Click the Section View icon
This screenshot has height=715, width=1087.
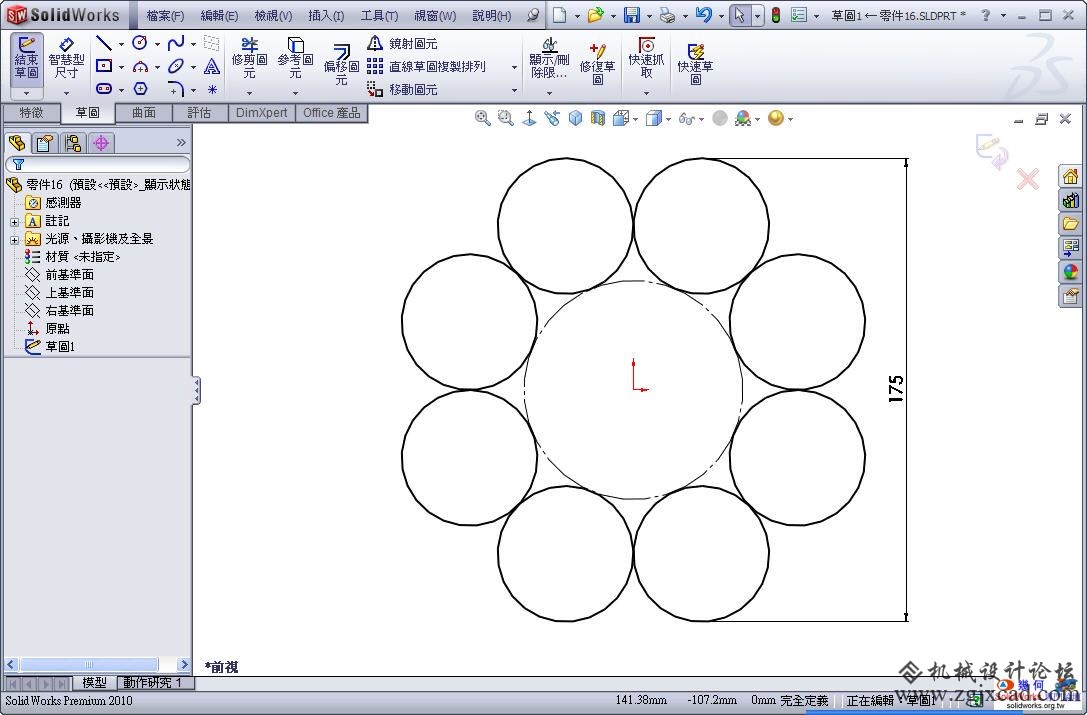(x=598, y=119)
